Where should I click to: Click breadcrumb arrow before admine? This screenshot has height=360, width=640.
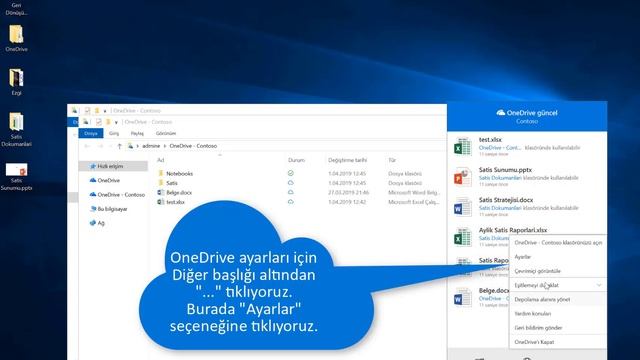pos(138,146)
